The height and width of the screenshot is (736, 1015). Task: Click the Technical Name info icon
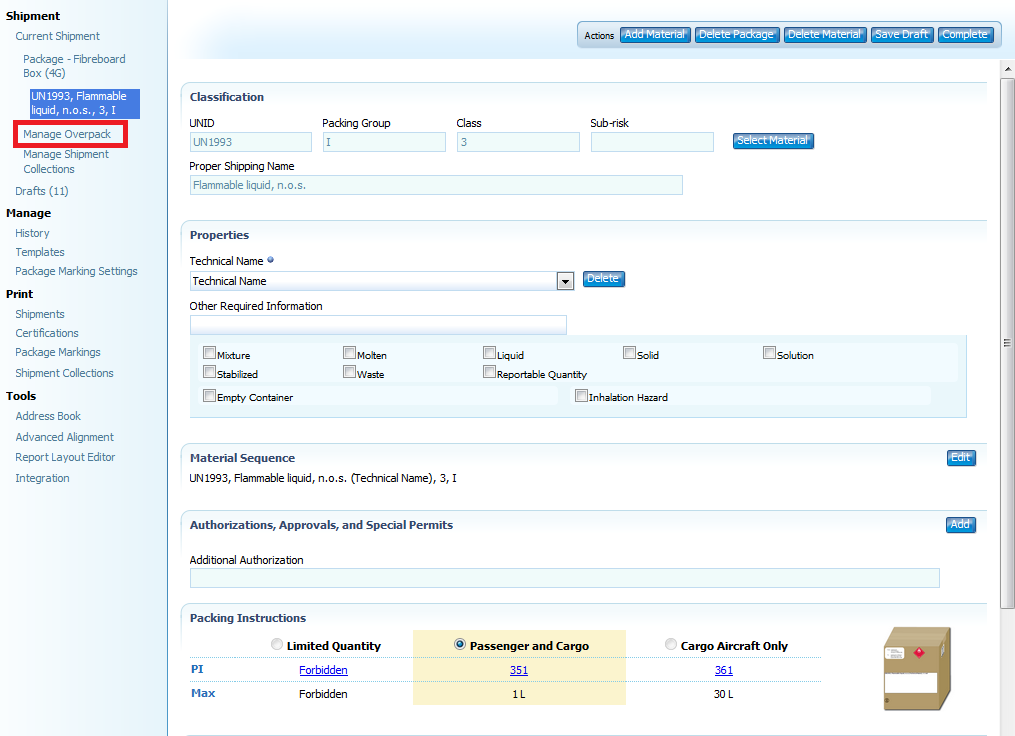click(271, 261)
